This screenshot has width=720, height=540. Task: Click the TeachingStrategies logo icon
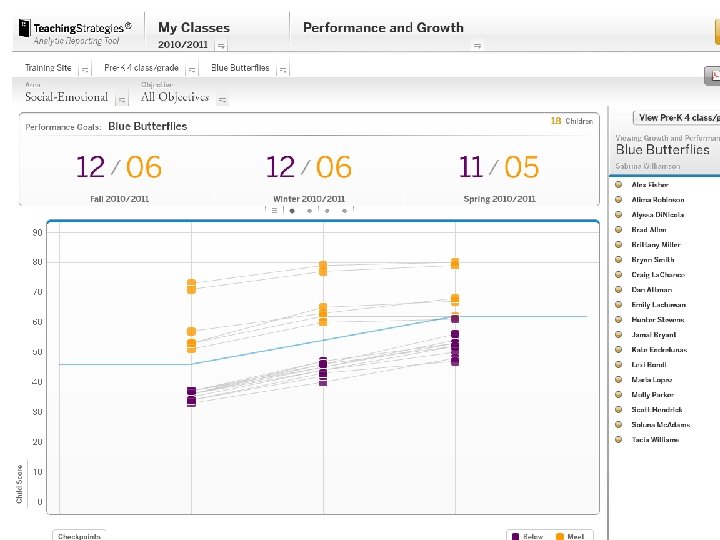pos(24,28)
